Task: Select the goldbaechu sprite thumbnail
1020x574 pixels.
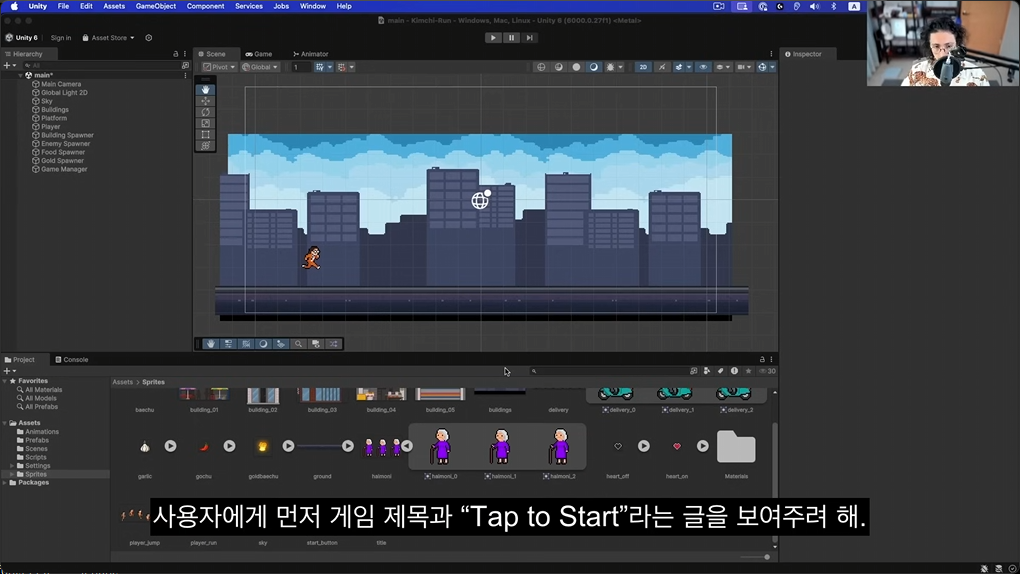Action: pos(263,446)
